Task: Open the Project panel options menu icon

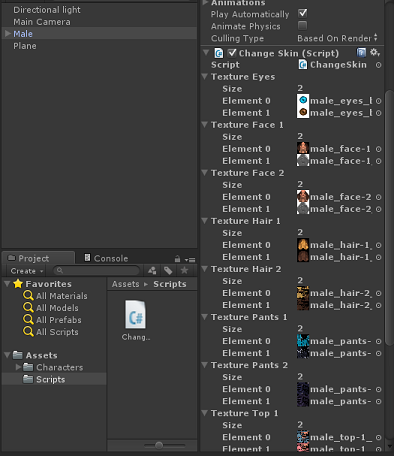Action: click(190, 259)
